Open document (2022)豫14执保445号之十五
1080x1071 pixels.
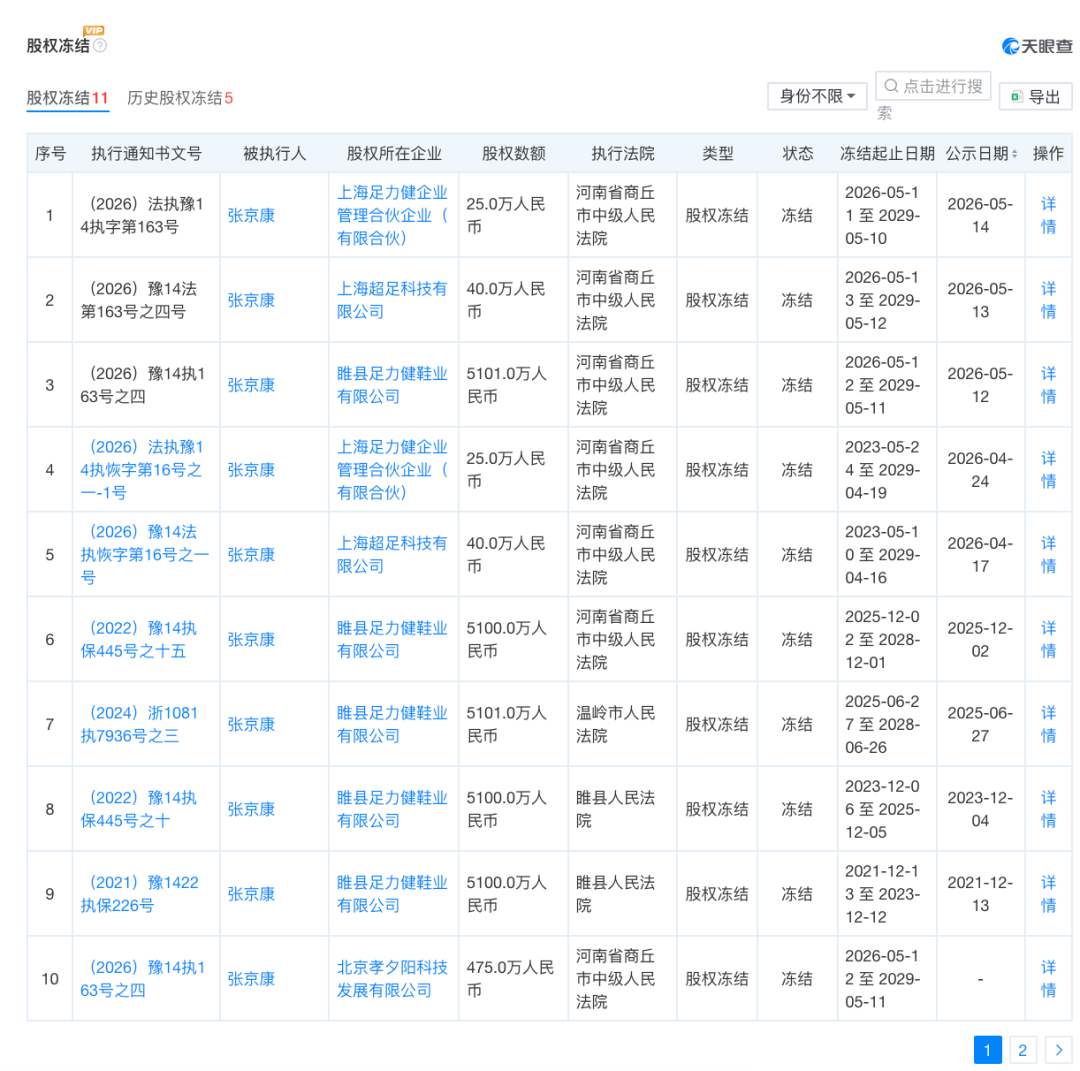pos(139,639)
